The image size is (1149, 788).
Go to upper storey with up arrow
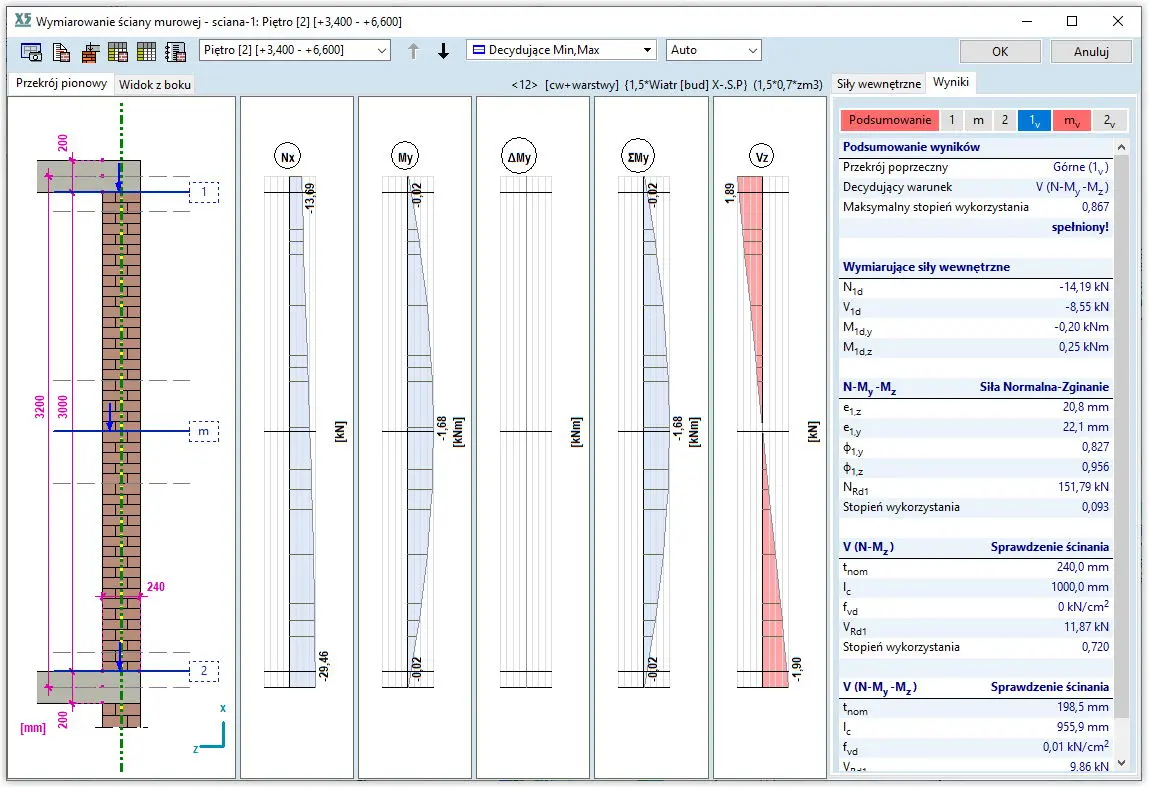point(413,51)
